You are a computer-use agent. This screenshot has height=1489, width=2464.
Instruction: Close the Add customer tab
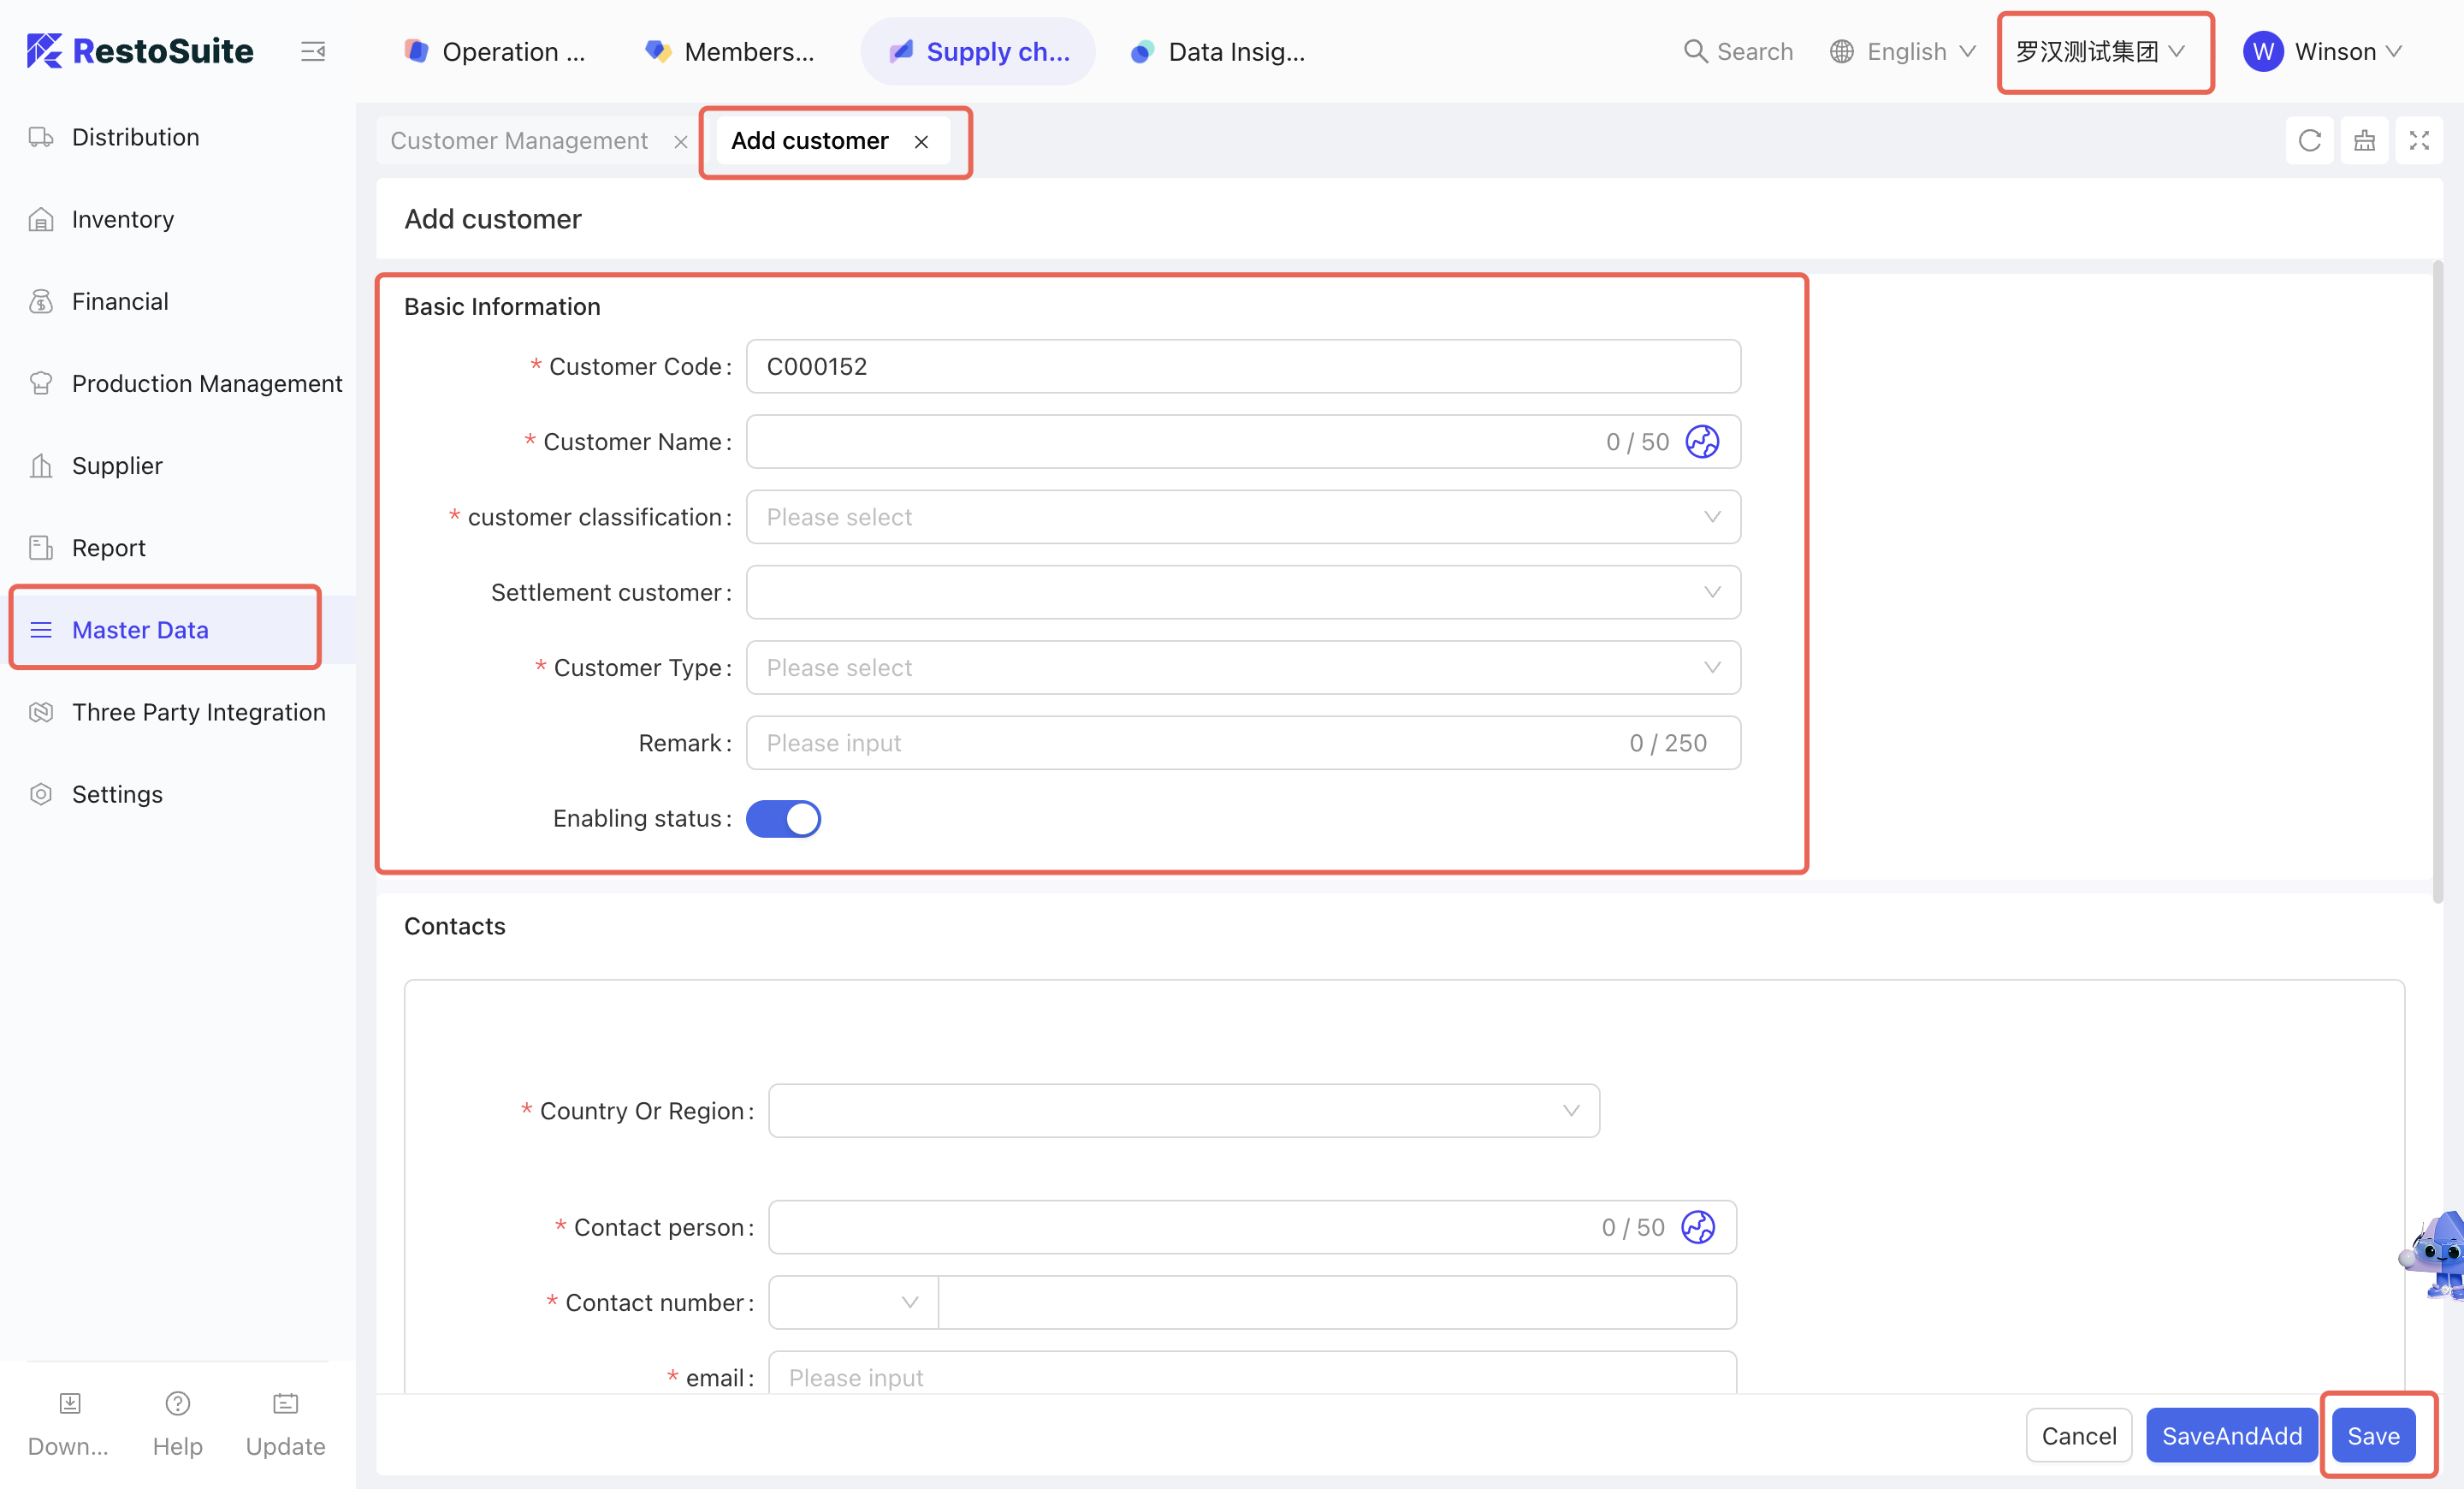(921, 142)
